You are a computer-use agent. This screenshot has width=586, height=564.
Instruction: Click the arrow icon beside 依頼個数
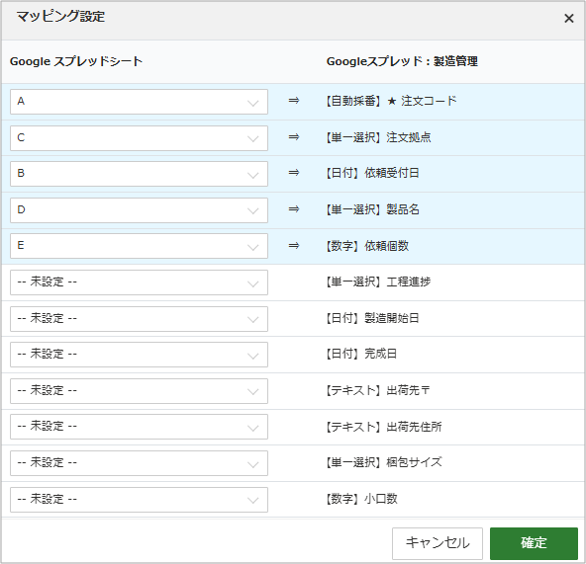click(x=294, y=246)
